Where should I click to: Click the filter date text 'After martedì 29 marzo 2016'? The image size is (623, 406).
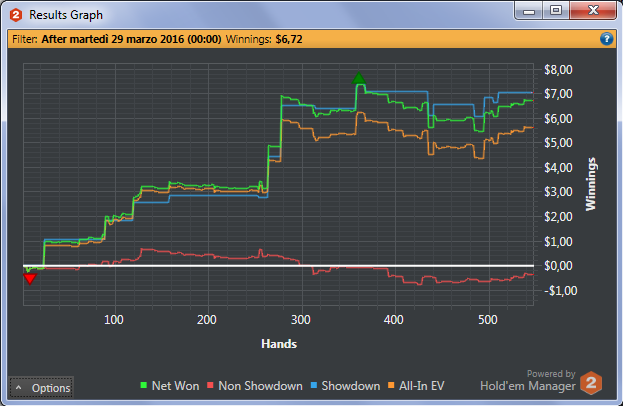point(113,39)
